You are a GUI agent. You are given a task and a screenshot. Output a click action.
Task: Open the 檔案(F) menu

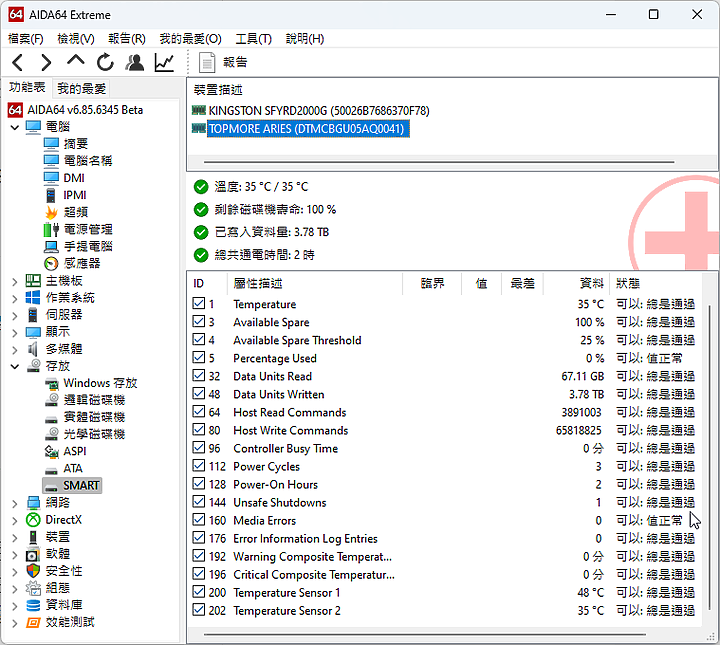tap(26, 39)
